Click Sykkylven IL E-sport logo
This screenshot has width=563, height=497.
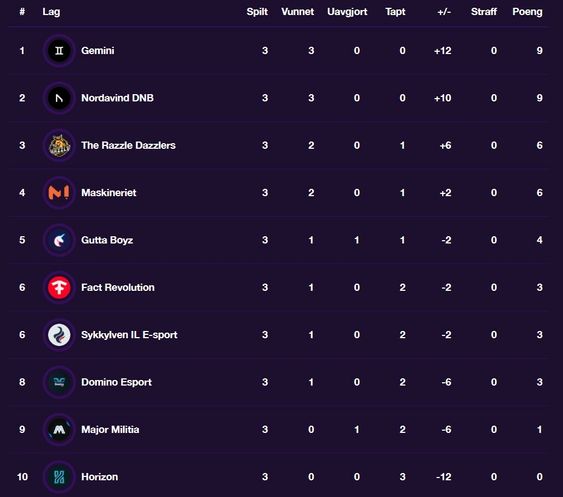tap(59, 335)
